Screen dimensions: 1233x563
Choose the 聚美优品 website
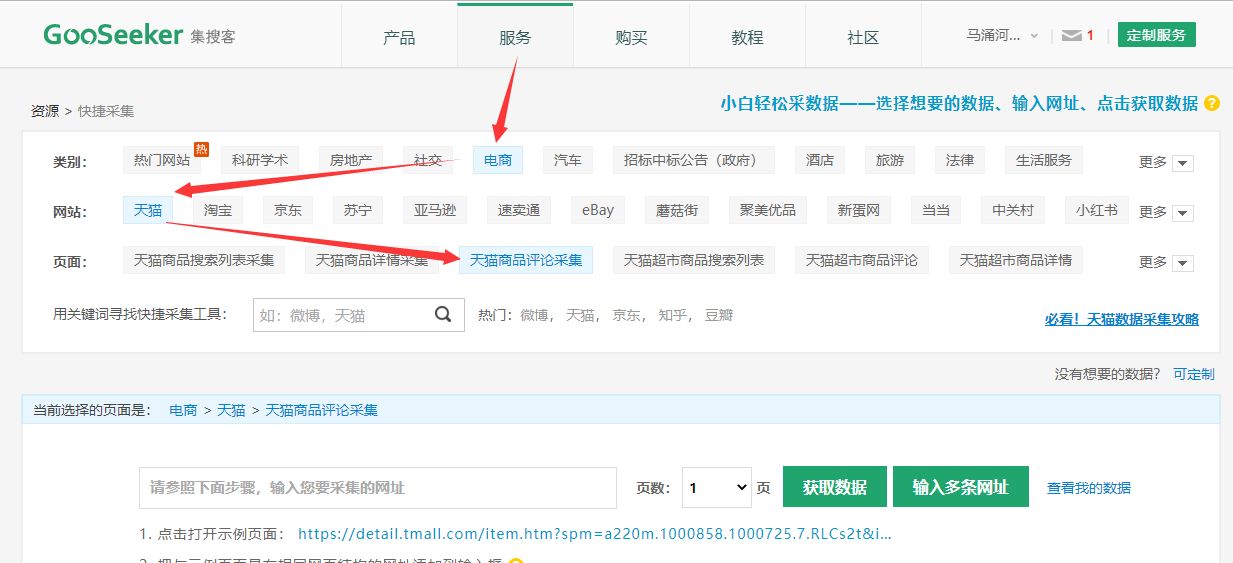[x=768, y=210]
